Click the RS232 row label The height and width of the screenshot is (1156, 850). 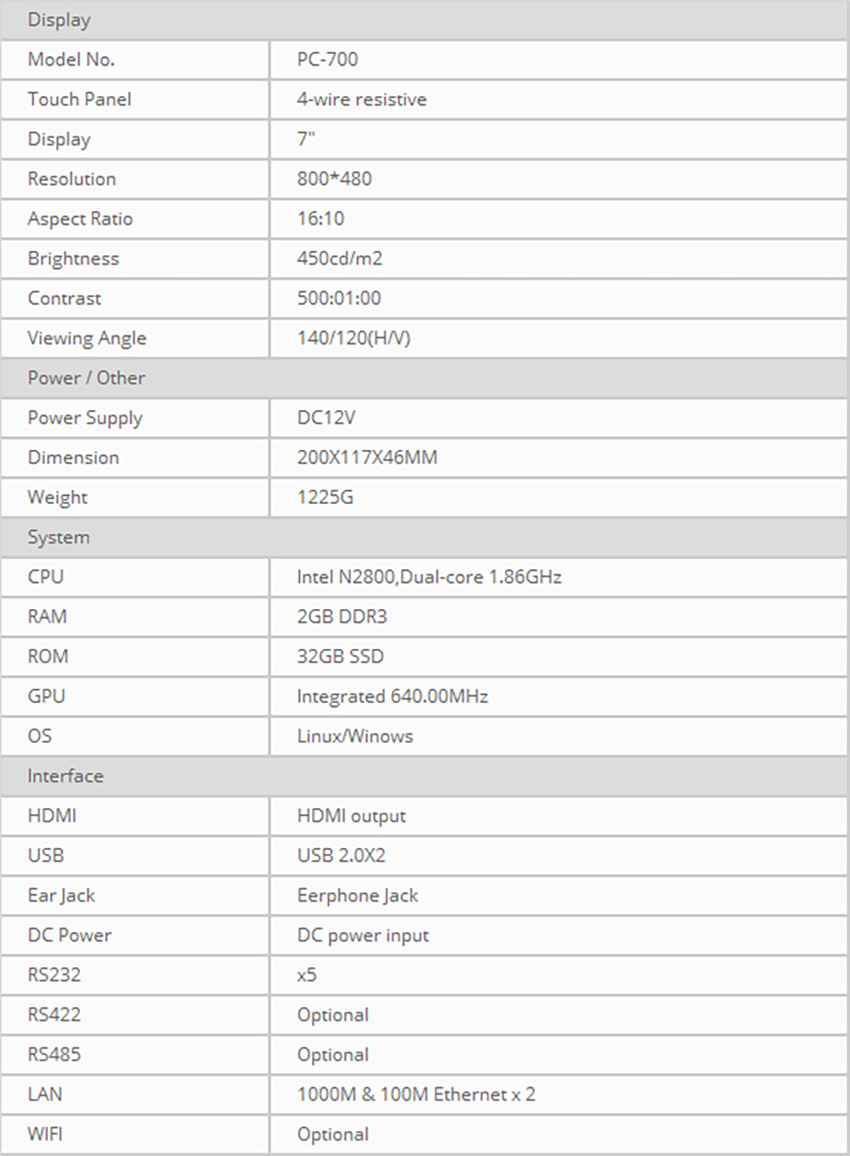point(54,975)
